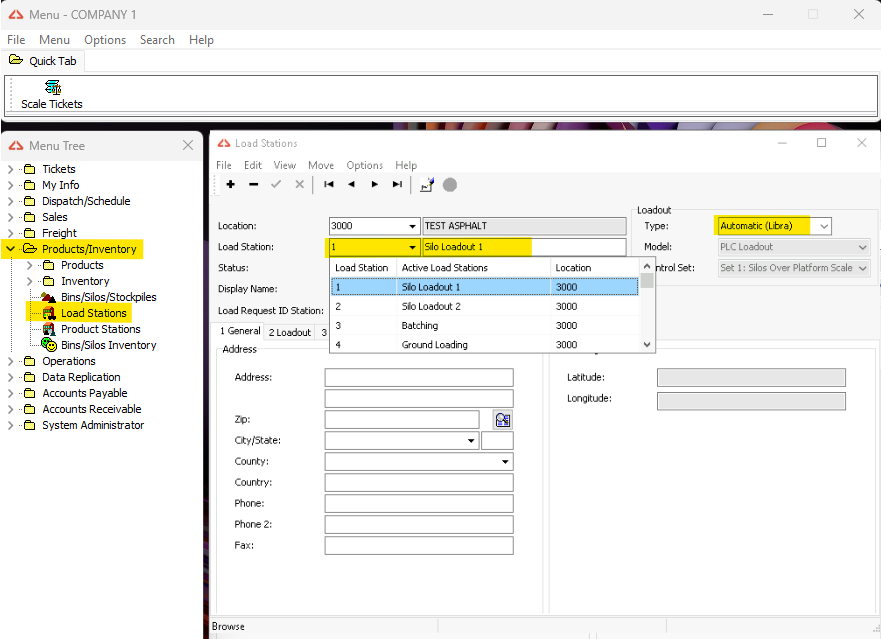
Task: Click the post edit checkmark icon
Action: (276, 184)
